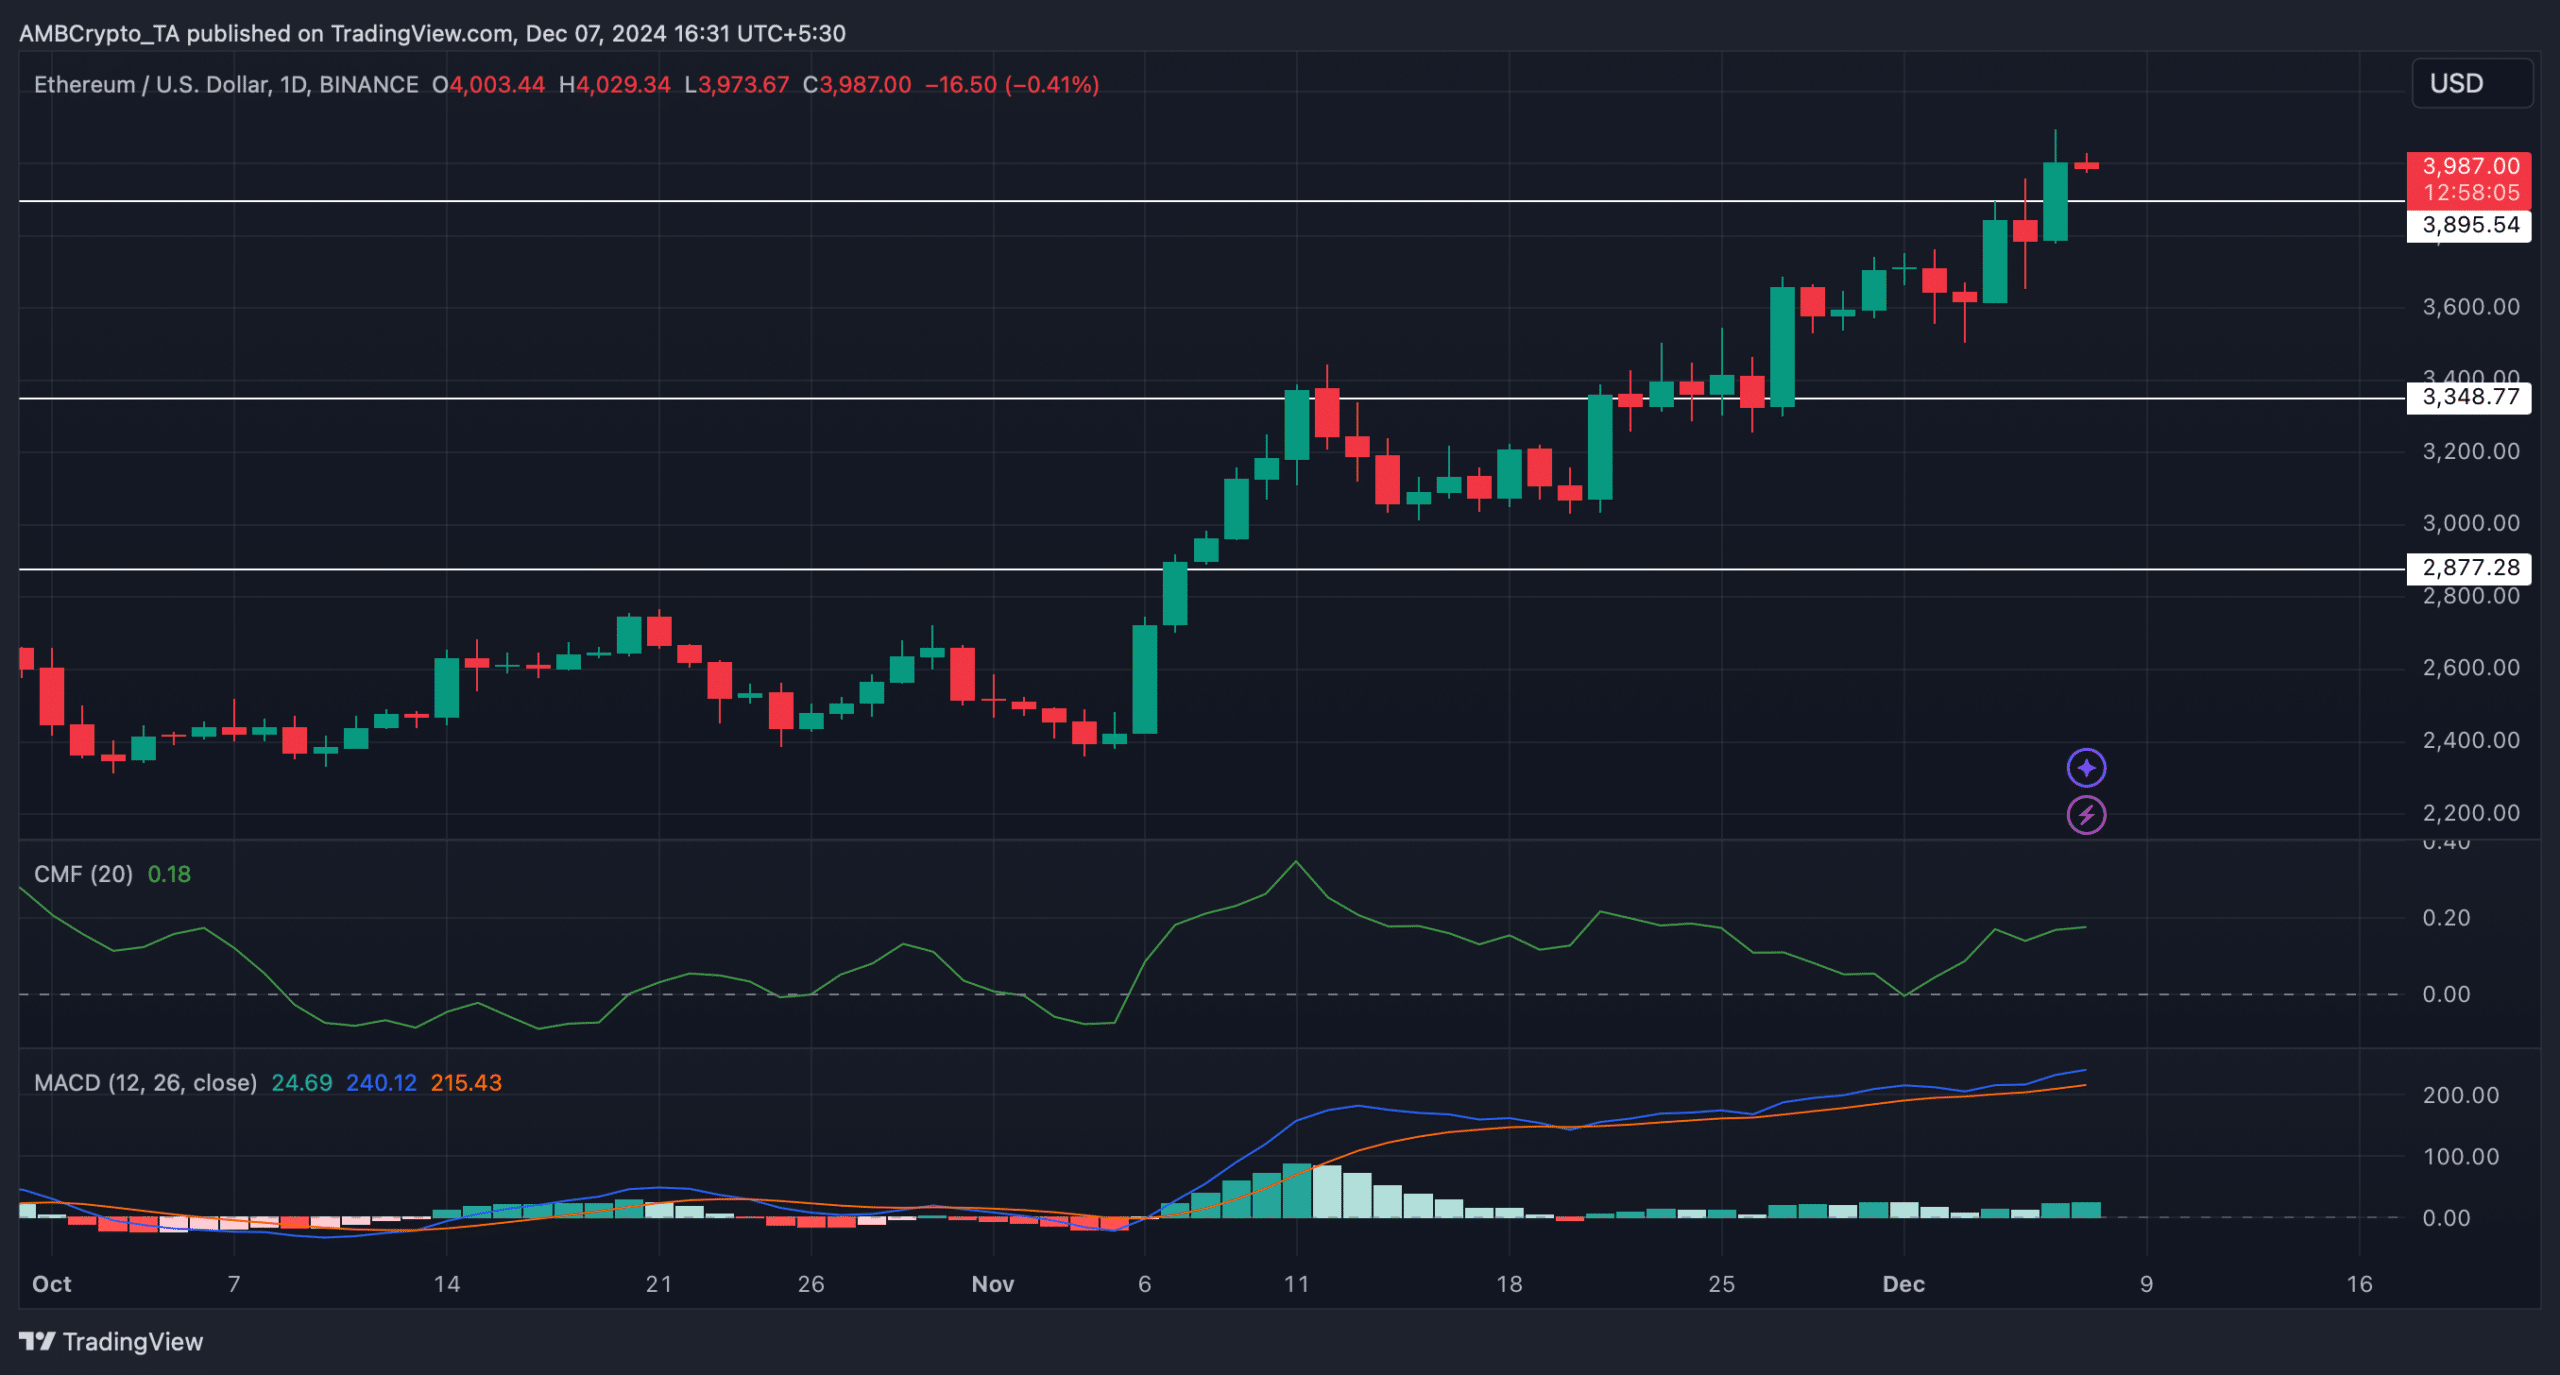Viewport: 2560px width, 1375px height.
Task: Click the MACD (12, 26, close) indicator title
Action: [145, 1083]
